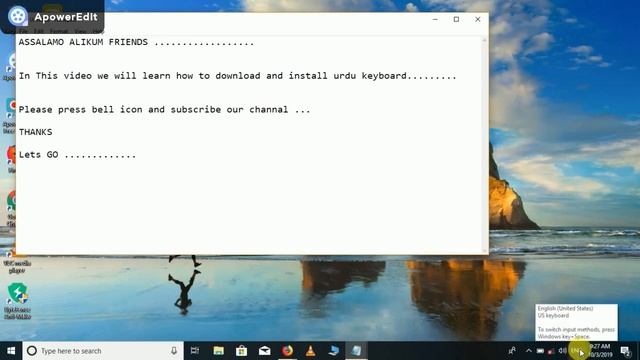
Task: Click the Notepad scrollbar down arrow
Action: (484, 251)
